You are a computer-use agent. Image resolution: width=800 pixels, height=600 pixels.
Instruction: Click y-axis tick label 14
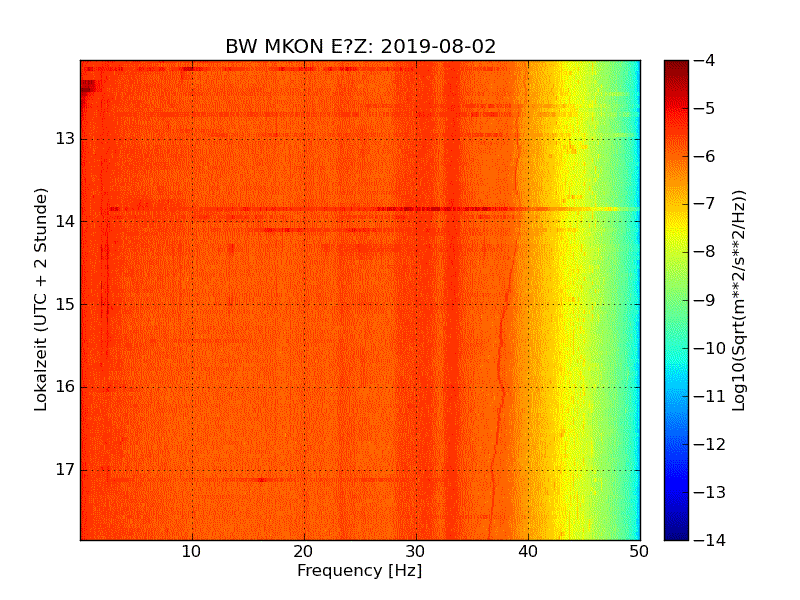65,221
